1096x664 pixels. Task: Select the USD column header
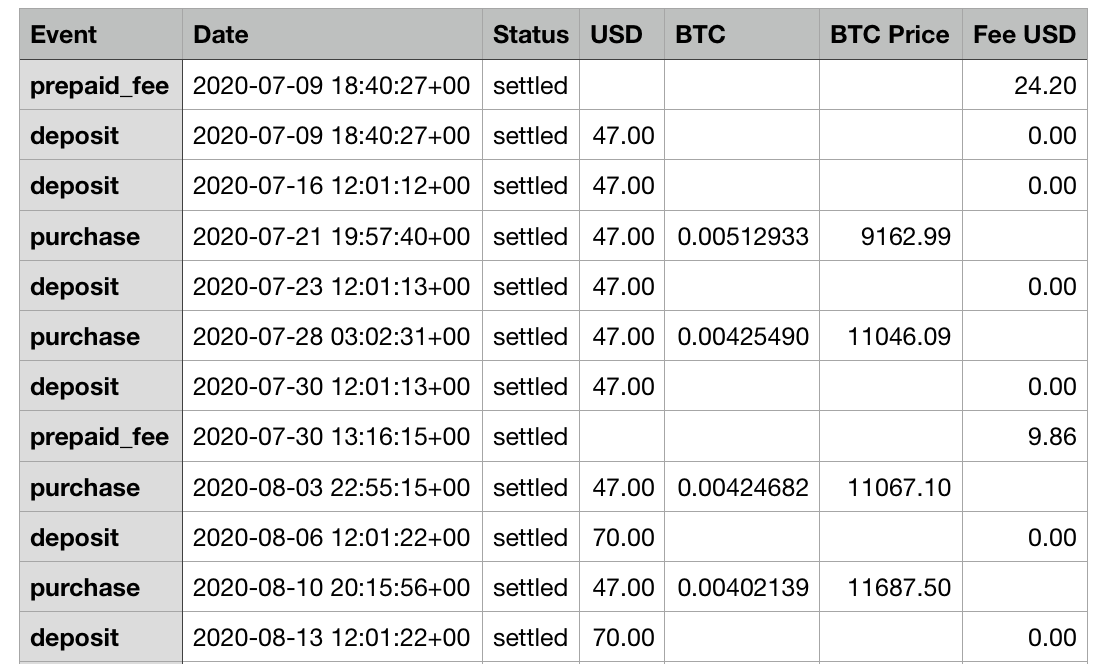click(621, 34)
